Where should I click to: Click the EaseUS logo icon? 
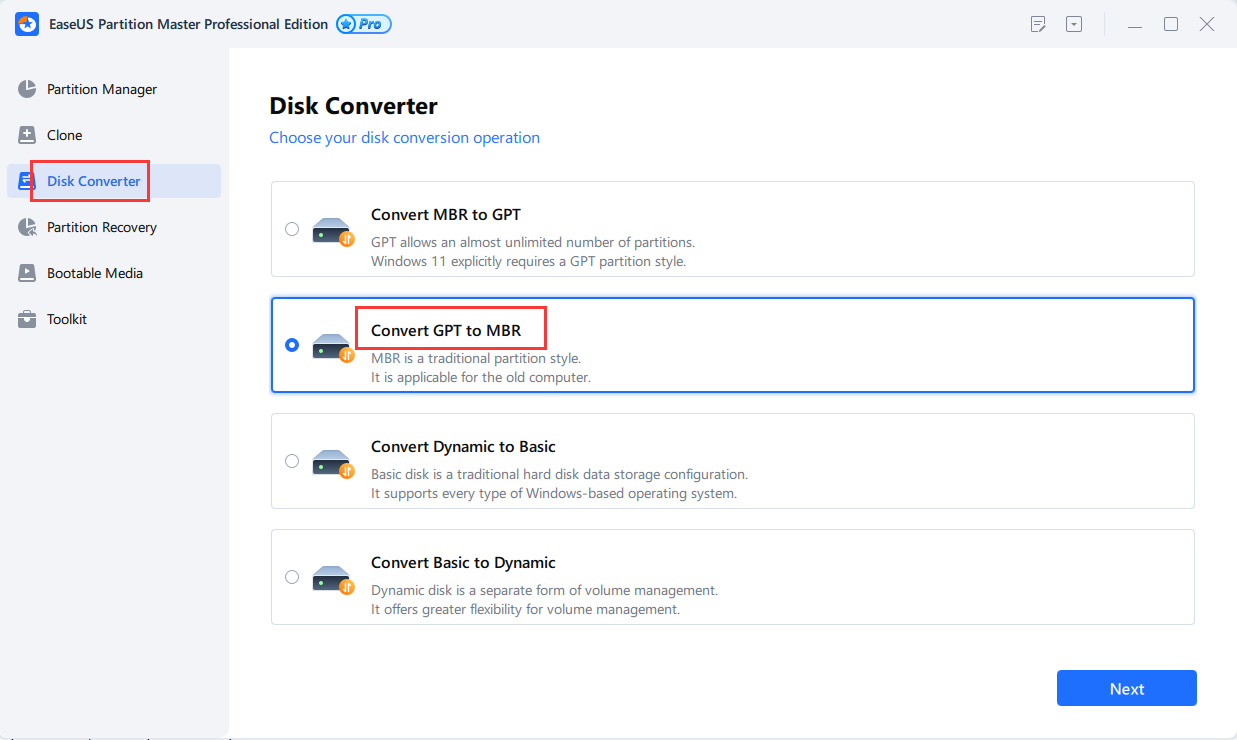coord(26,23)
